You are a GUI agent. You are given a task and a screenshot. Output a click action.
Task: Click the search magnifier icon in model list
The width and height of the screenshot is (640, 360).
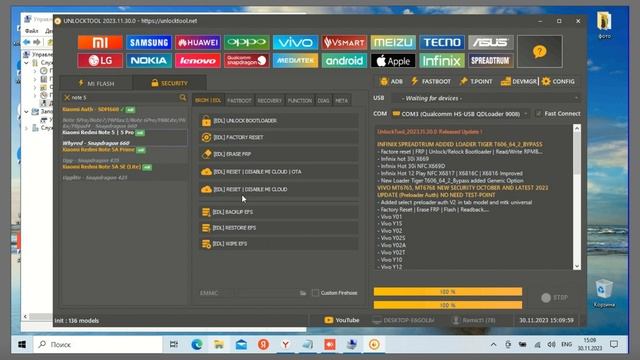coord(182,98)
